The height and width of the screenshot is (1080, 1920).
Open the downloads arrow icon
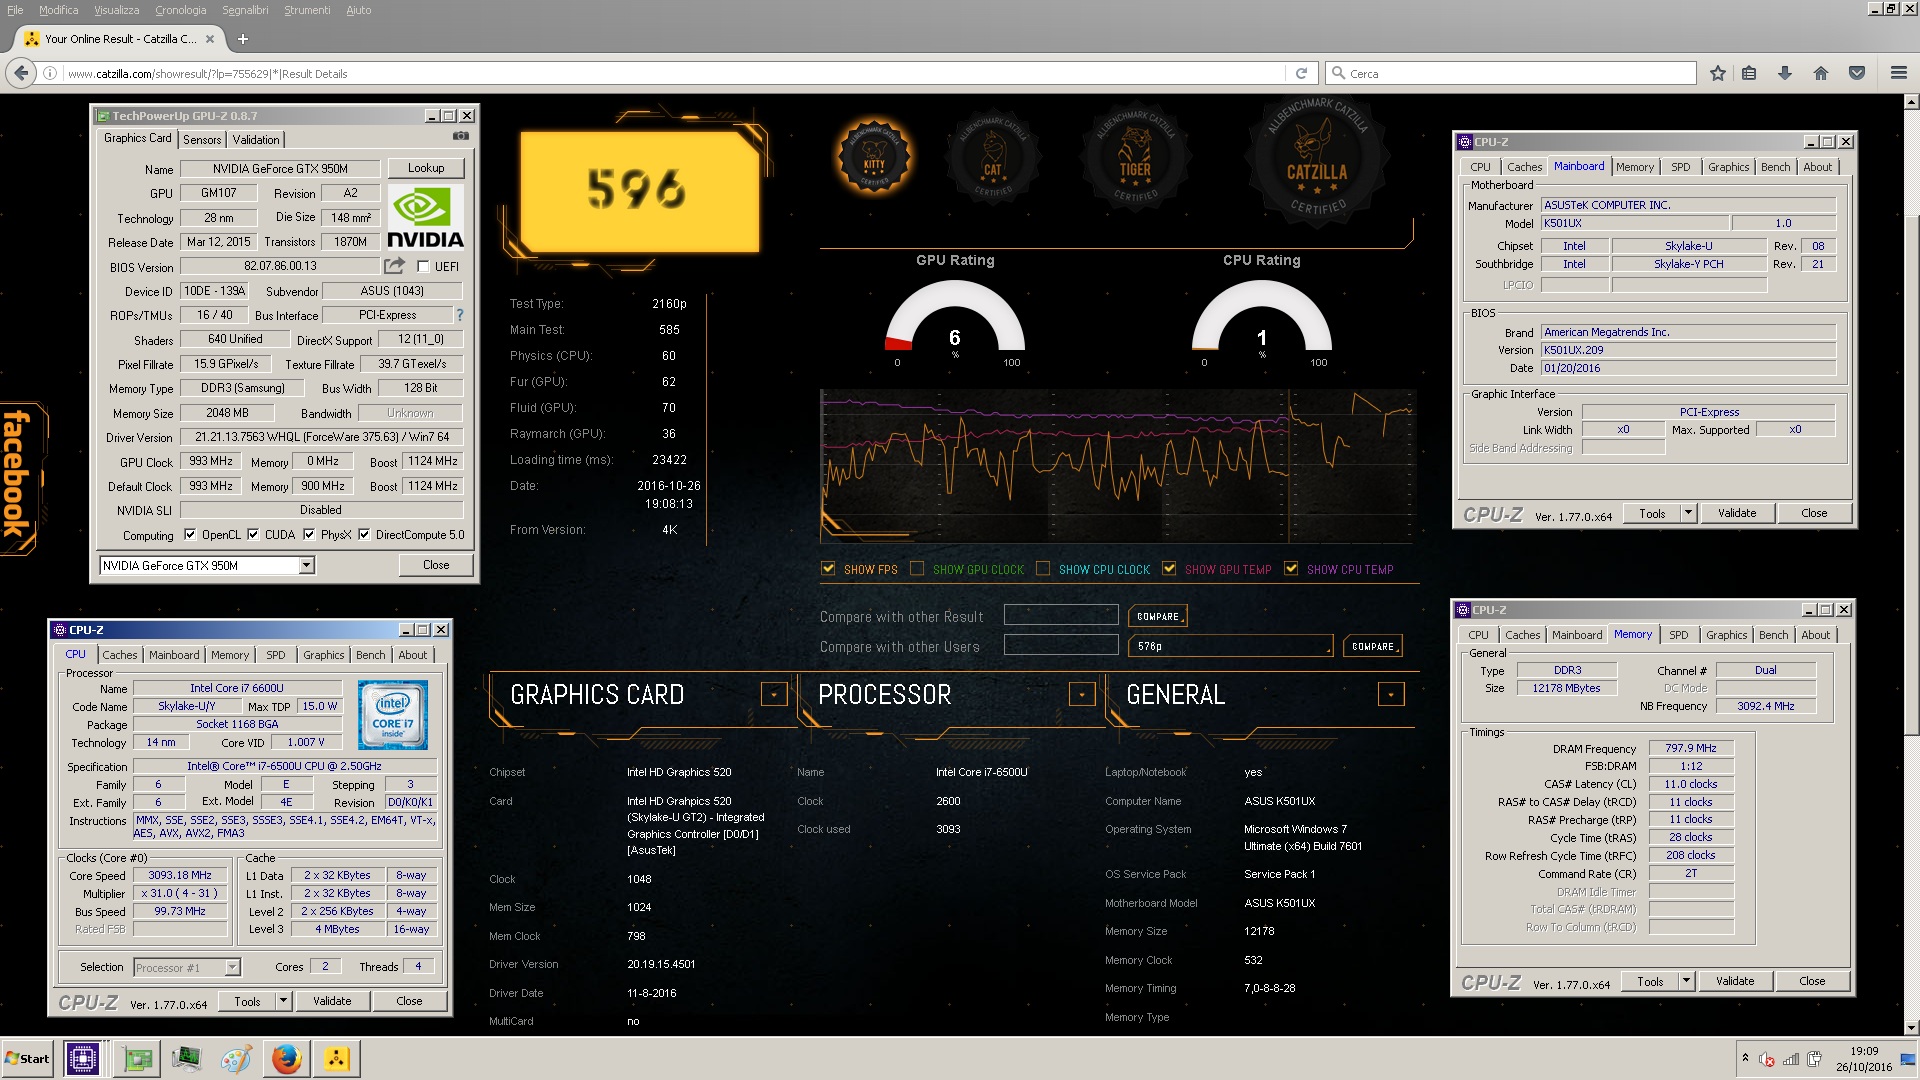tap(1785, 73)
